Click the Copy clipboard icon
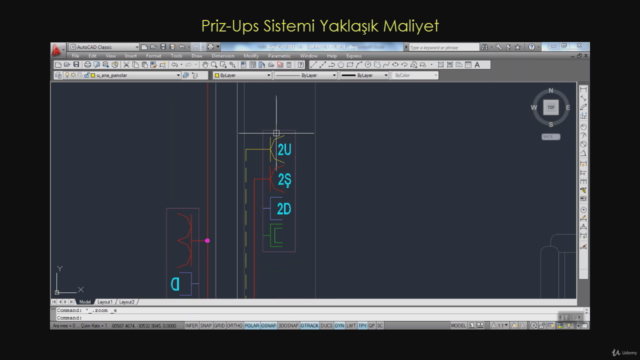This screenshot has height=360, width=640. pos(136,65)
